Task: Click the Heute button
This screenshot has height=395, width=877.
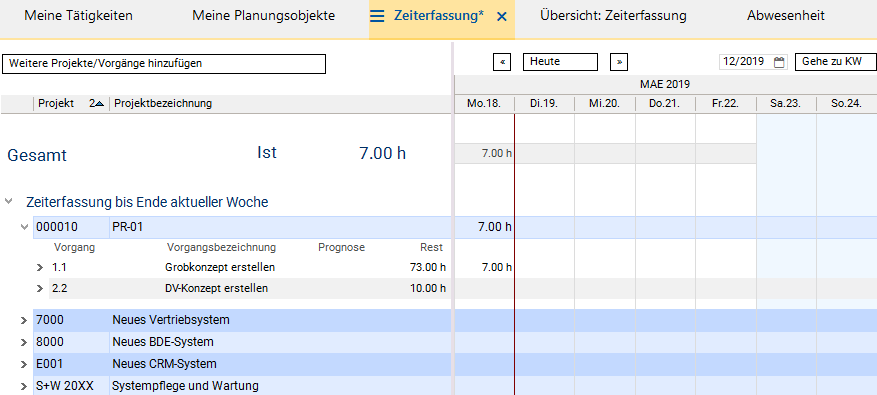Action: [x=560, y=62]
